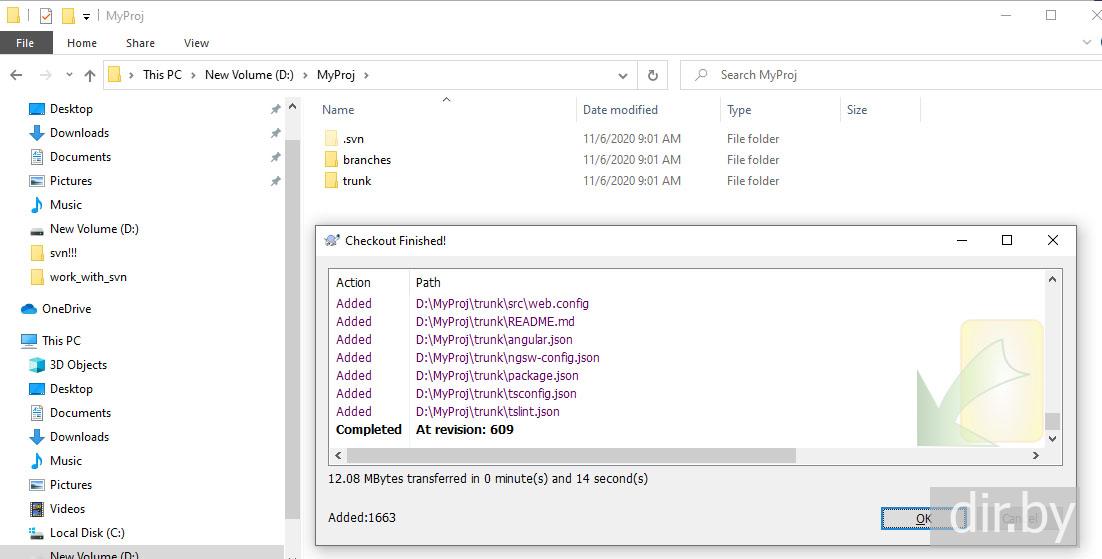Open the File menu
Screen dimensions: 1102x559
pyautogui.click(x=25, y=43)
